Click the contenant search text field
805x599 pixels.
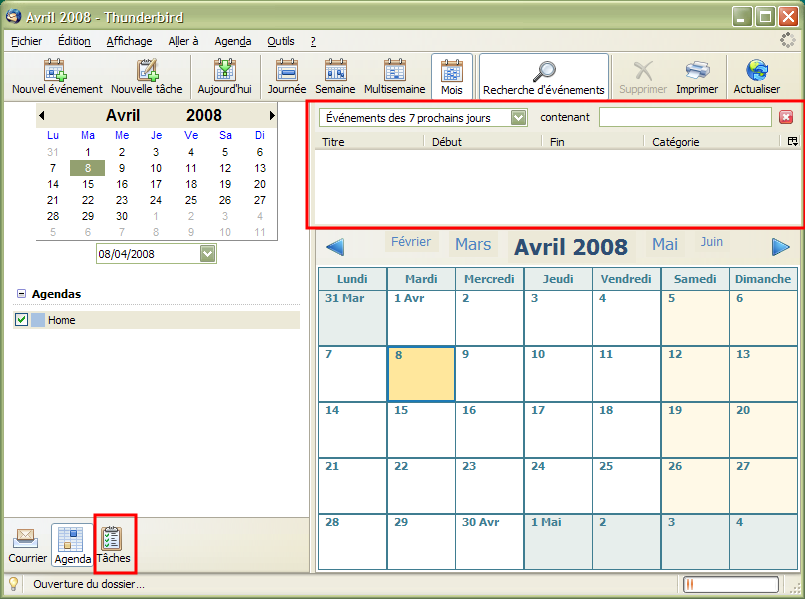tap(685, 118)
